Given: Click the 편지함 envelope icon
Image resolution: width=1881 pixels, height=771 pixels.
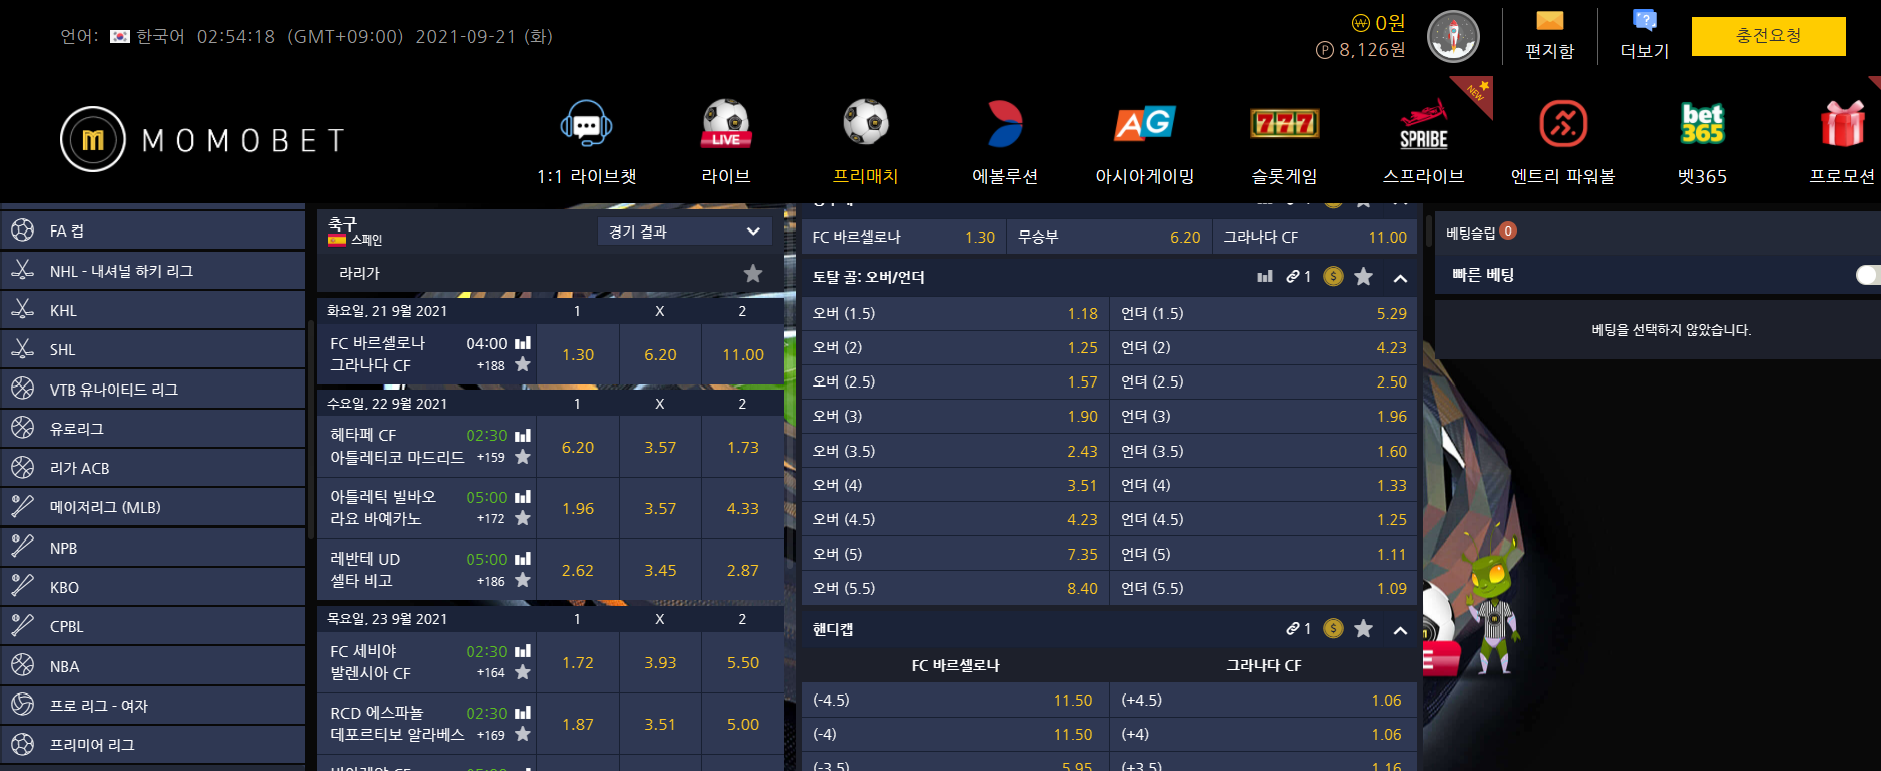Looking at the screenshot, I should coord(1549,22).
